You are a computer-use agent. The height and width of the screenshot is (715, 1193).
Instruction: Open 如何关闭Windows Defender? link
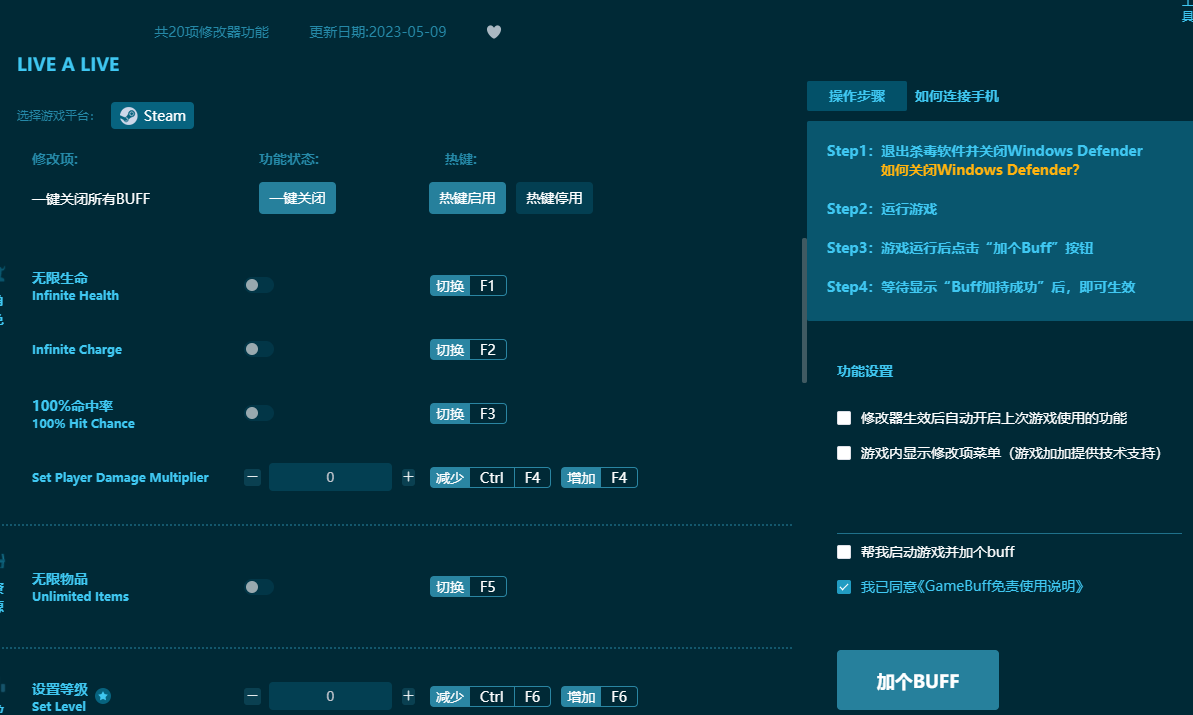click(x=980, y=170)
